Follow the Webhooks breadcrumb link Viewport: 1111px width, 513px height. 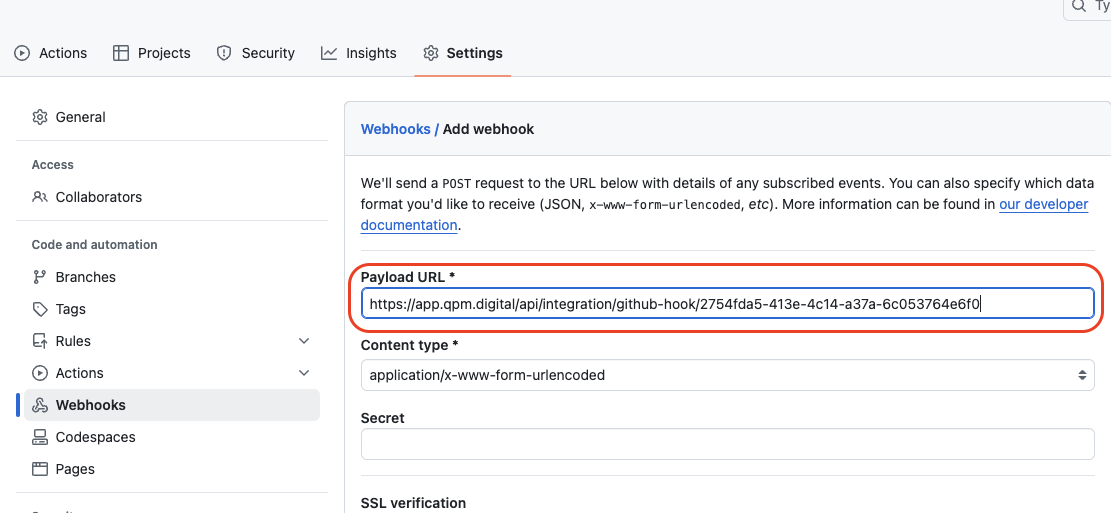(x=395, y=129)
